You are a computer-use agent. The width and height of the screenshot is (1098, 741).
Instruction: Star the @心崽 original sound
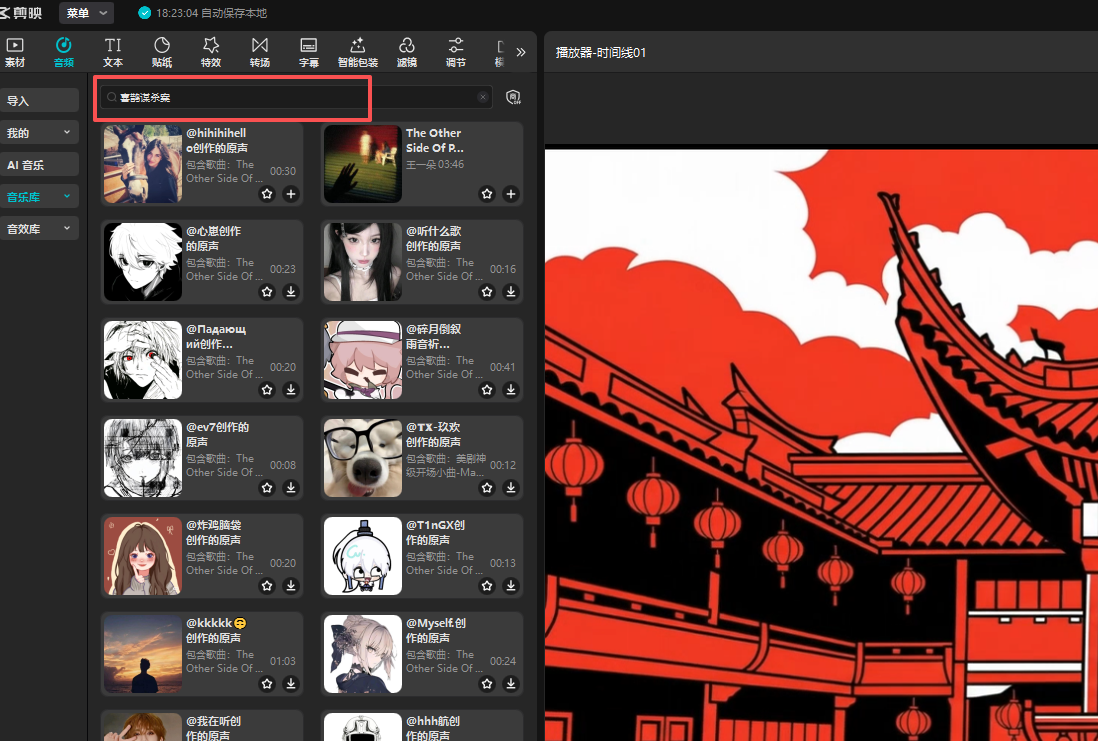[x=267, y=292]
